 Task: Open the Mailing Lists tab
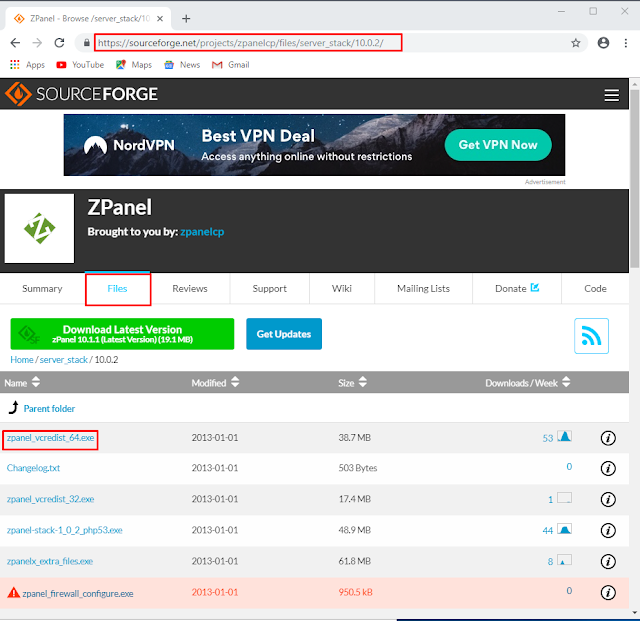(x=423, y=289)
